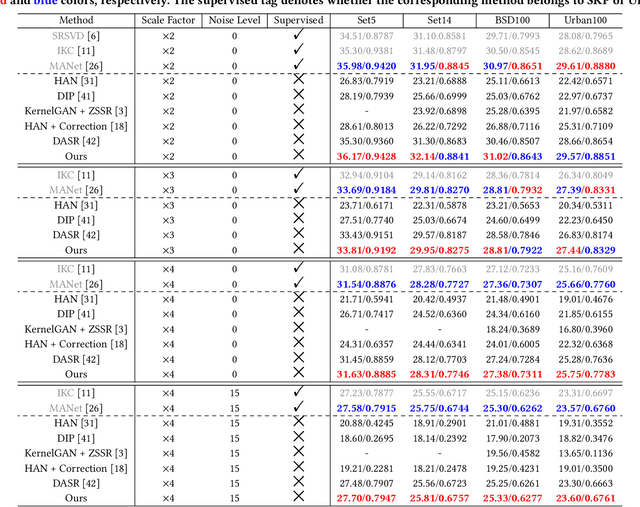Select the blue value "35.98/0.9420"
This screenshot has width=640, height=507.
(x=367, y=66)
